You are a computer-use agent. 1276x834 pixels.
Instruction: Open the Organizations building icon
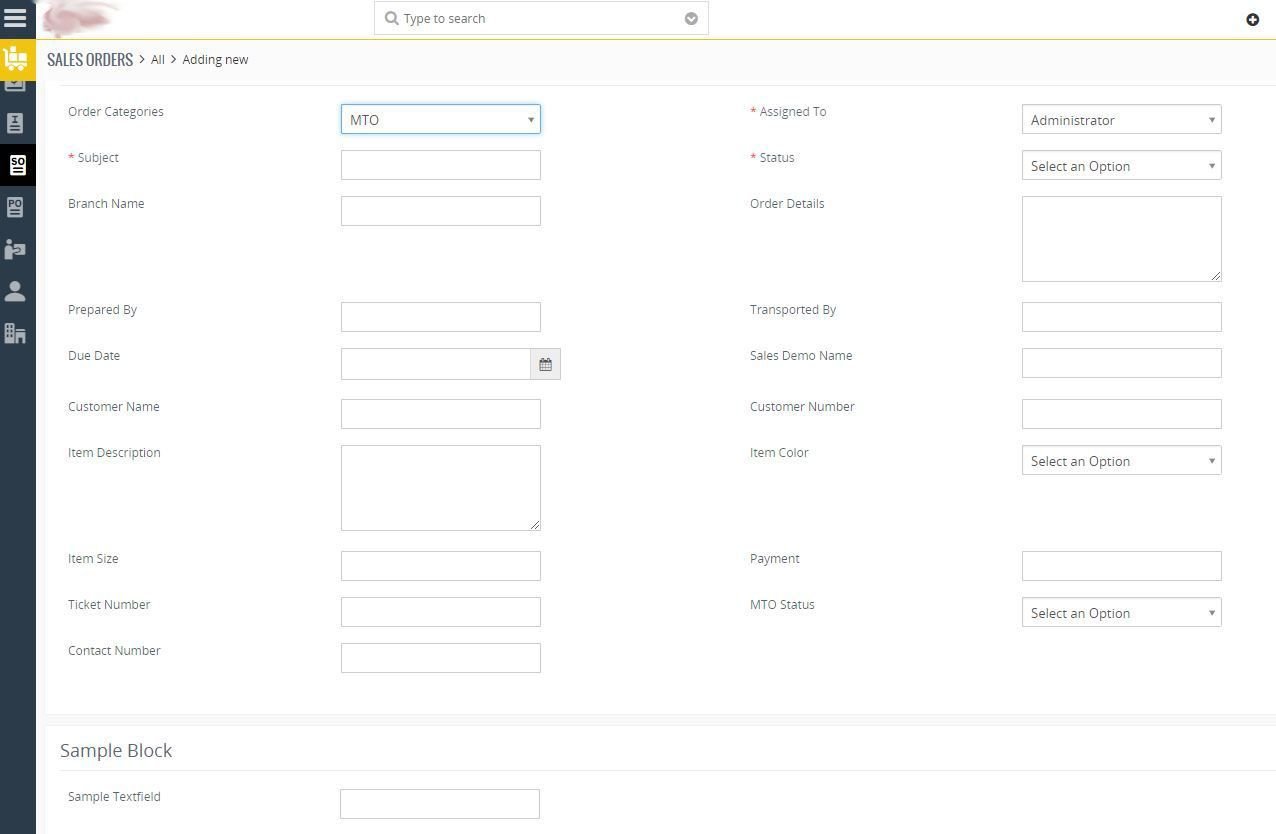15,333
